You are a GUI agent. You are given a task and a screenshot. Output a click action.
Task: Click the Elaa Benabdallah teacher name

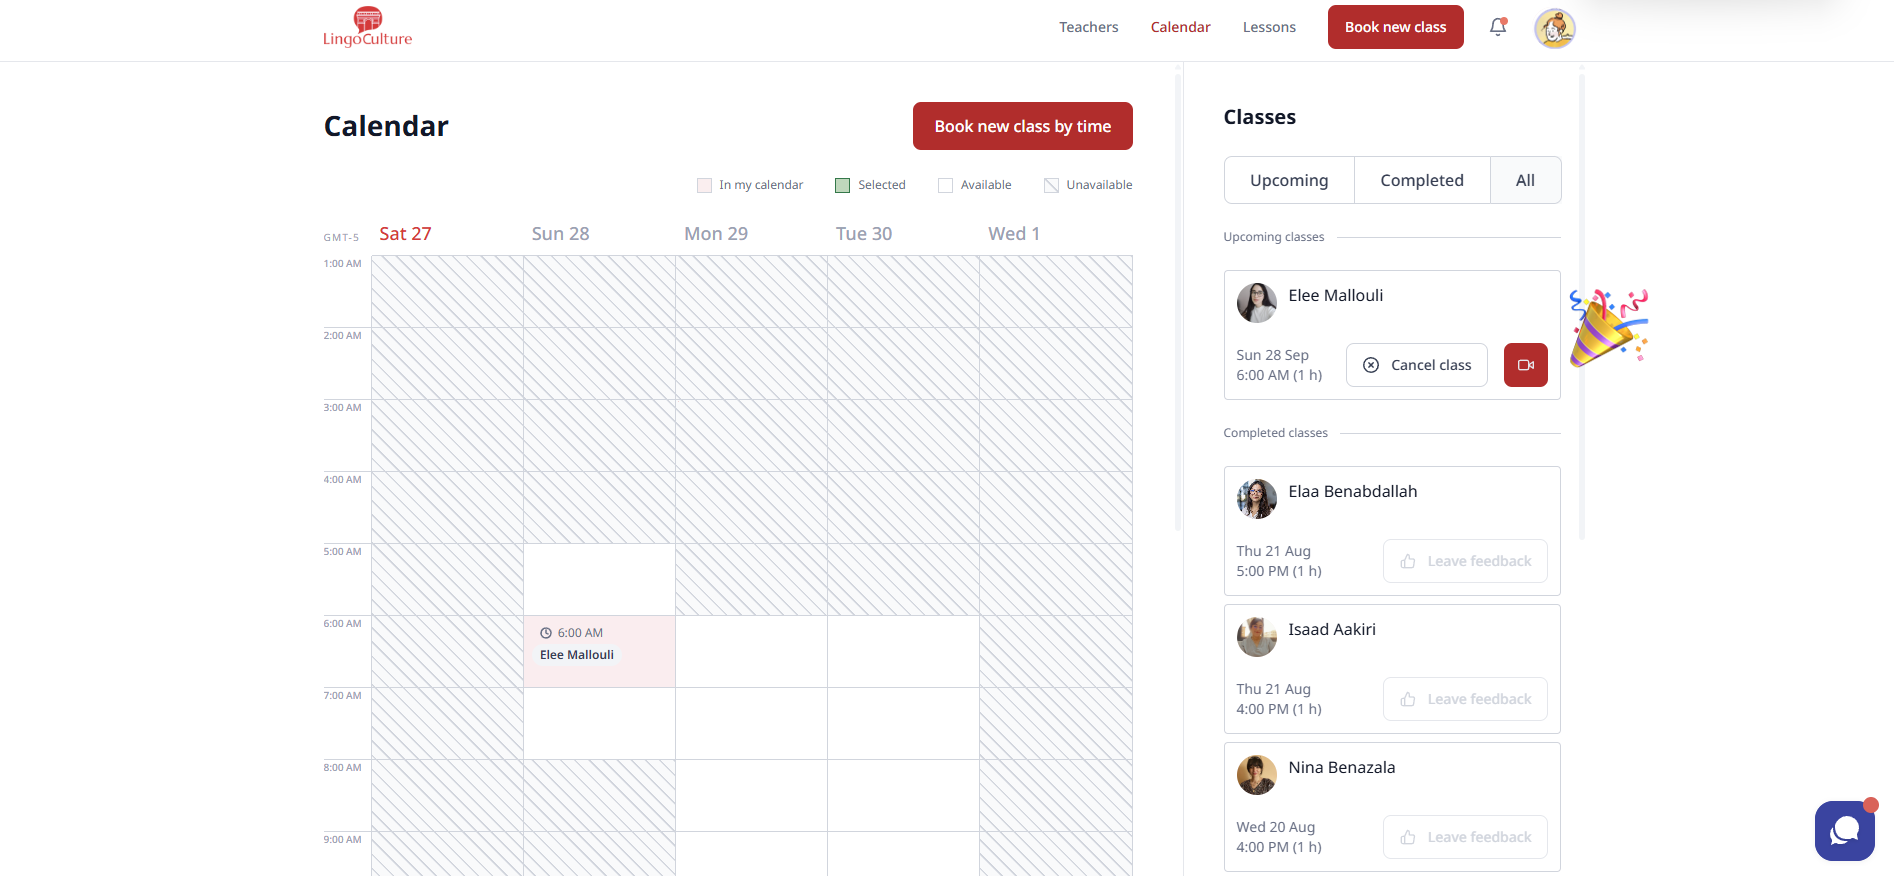point(1353,492)
